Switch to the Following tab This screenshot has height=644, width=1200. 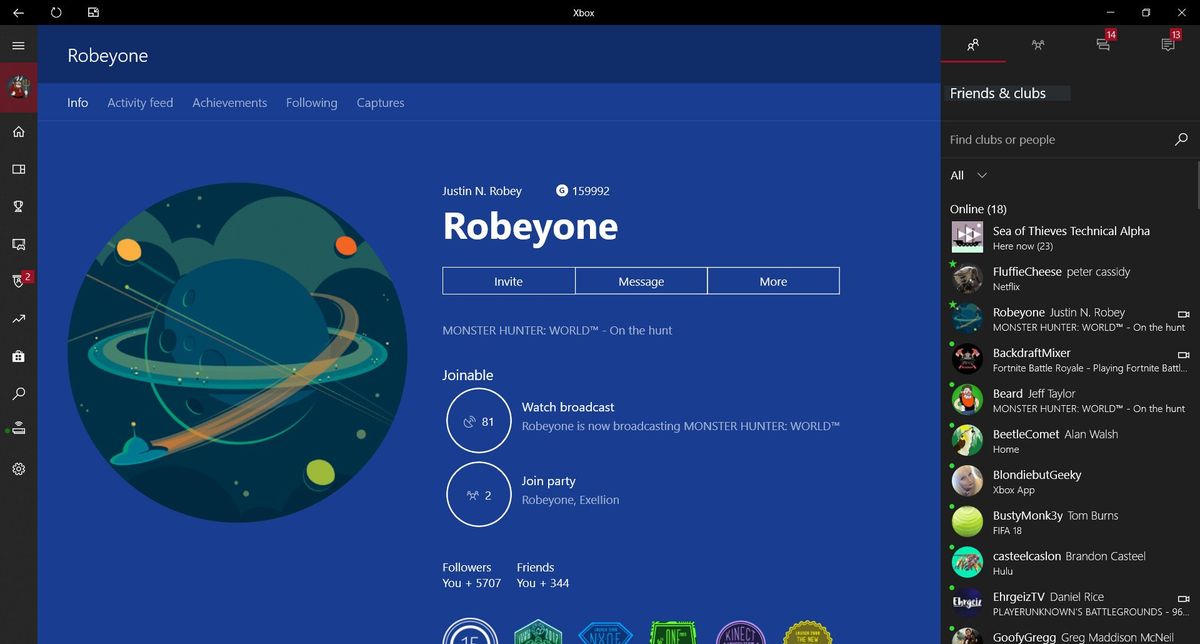(311, 102)
